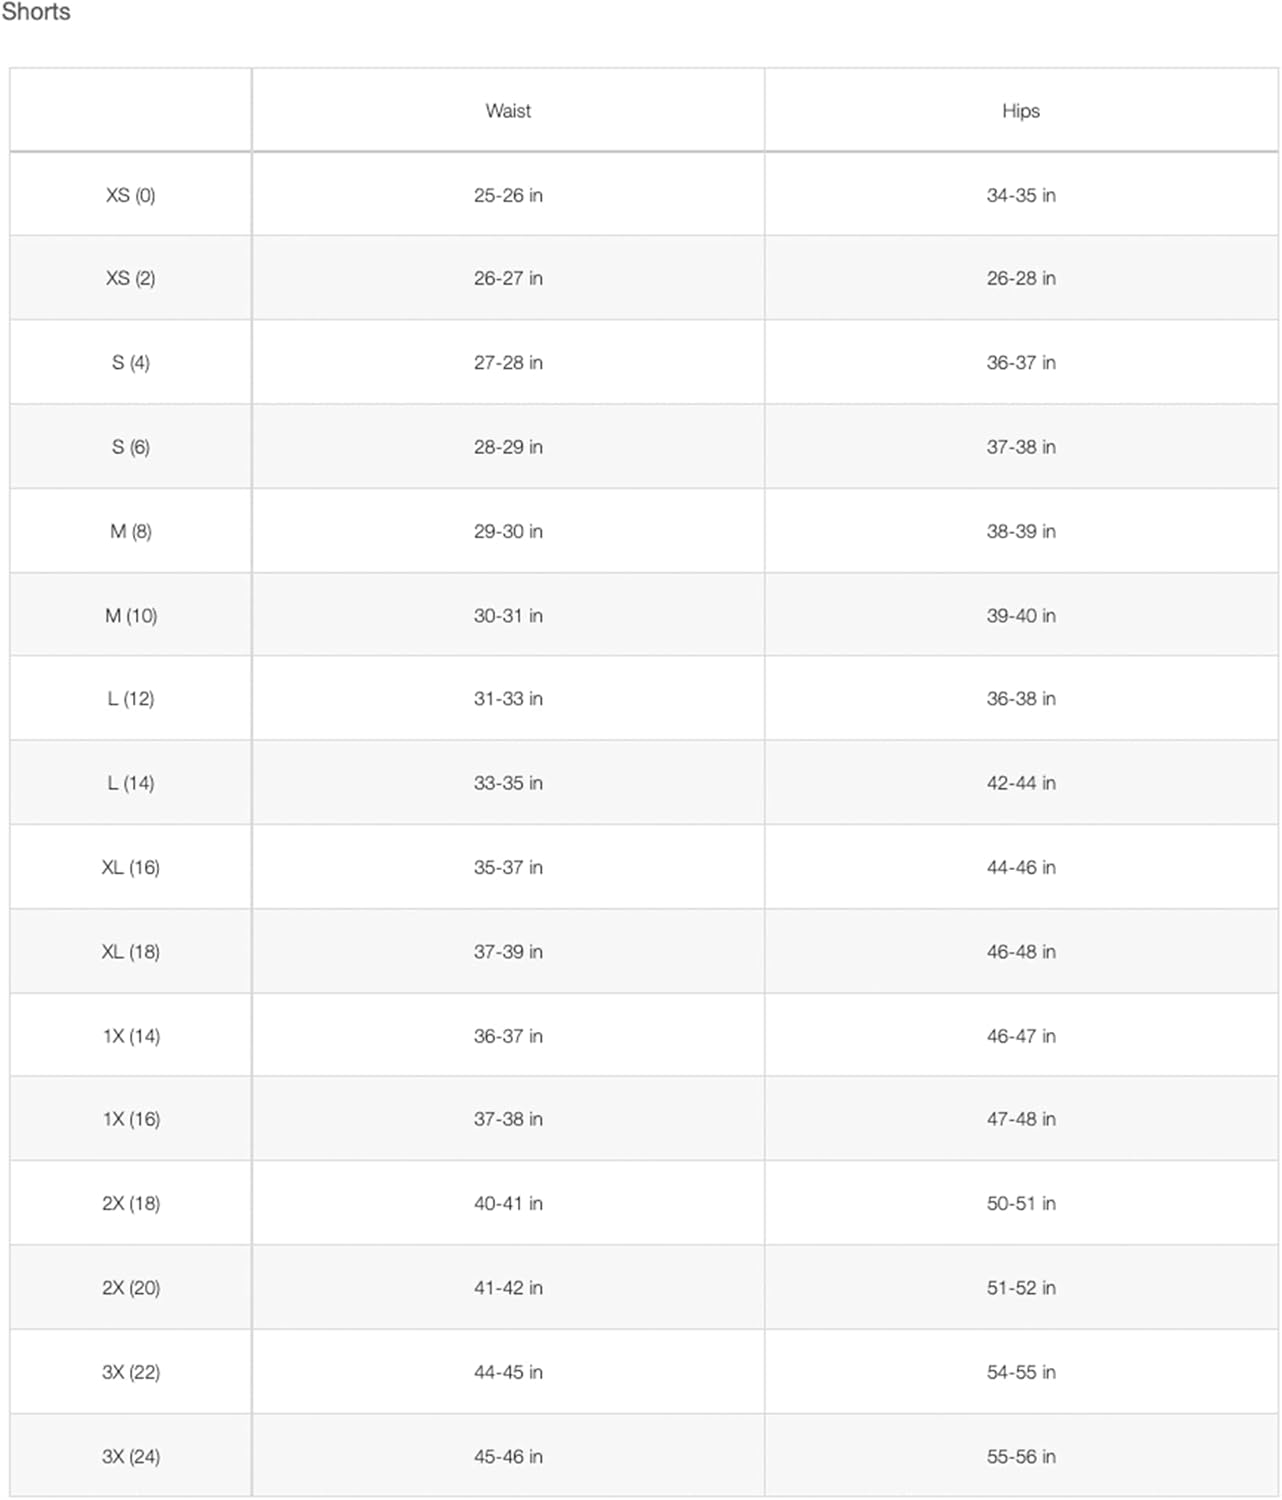Click the 1X (14) size label

point(131,1036)
